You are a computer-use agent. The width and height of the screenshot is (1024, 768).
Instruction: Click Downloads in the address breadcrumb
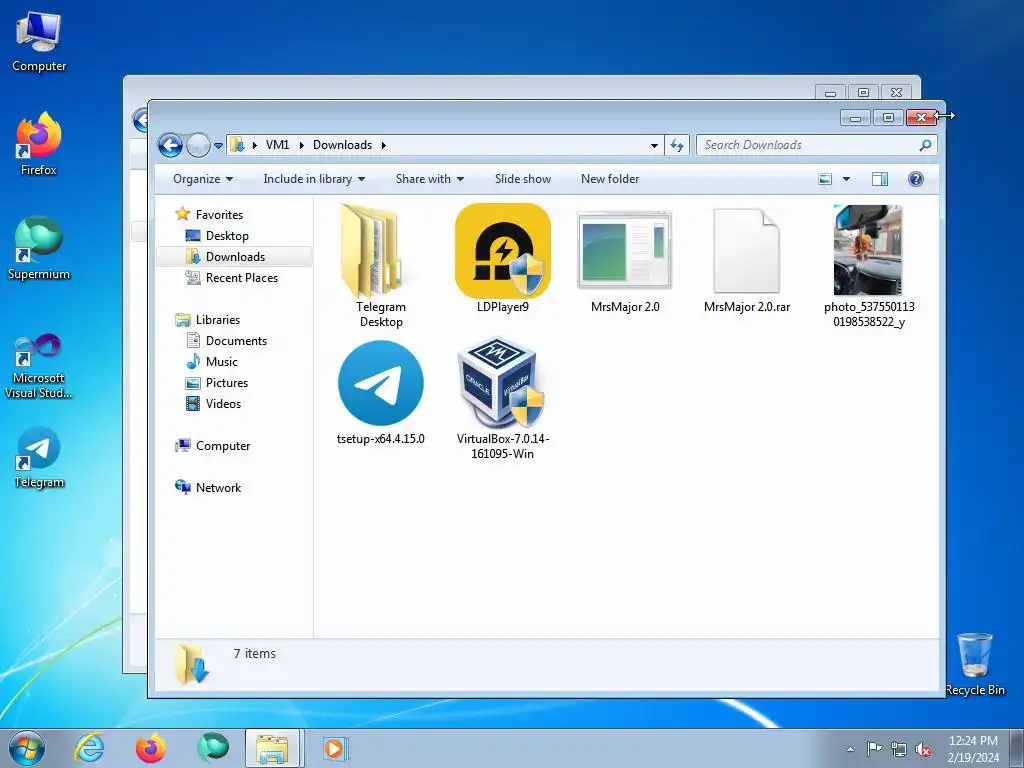[x=342, y=145]
